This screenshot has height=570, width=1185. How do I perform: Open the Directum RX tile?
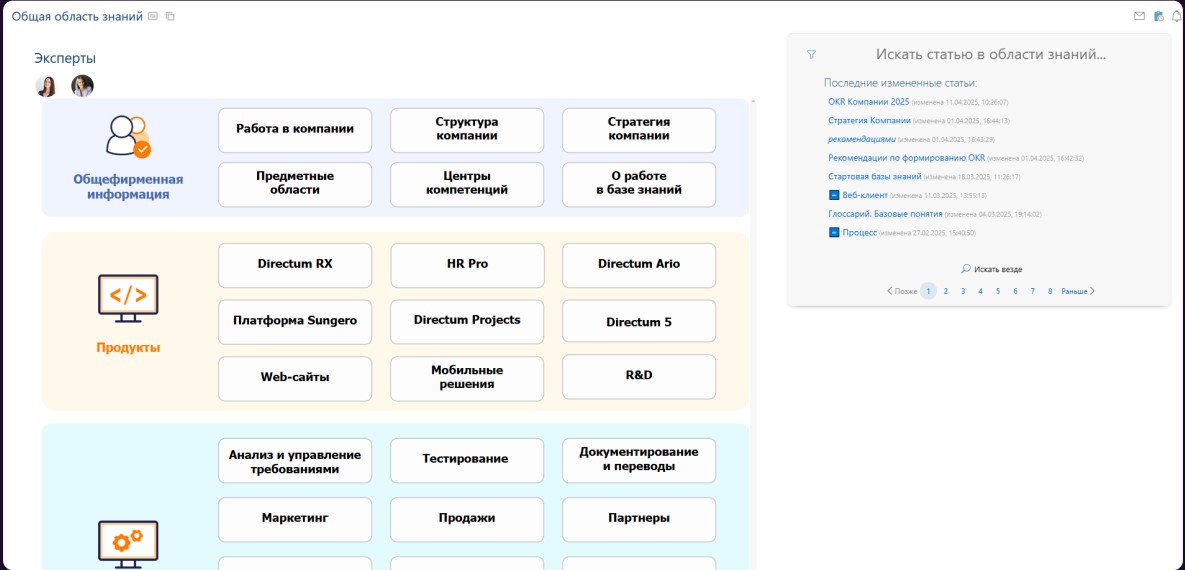pyautogui.click(x=295, y=265)
